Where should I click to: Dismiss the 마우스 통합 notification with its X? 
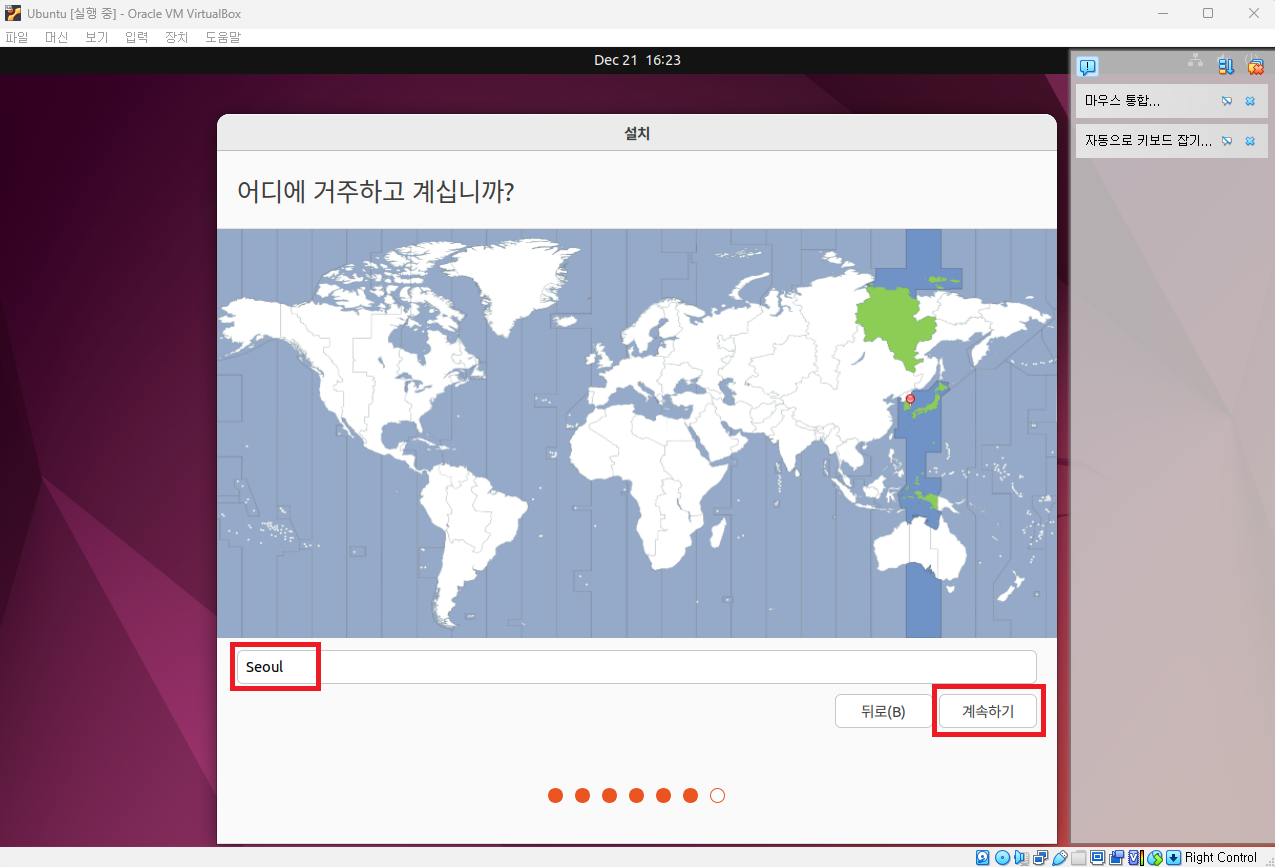(1250, 101)
